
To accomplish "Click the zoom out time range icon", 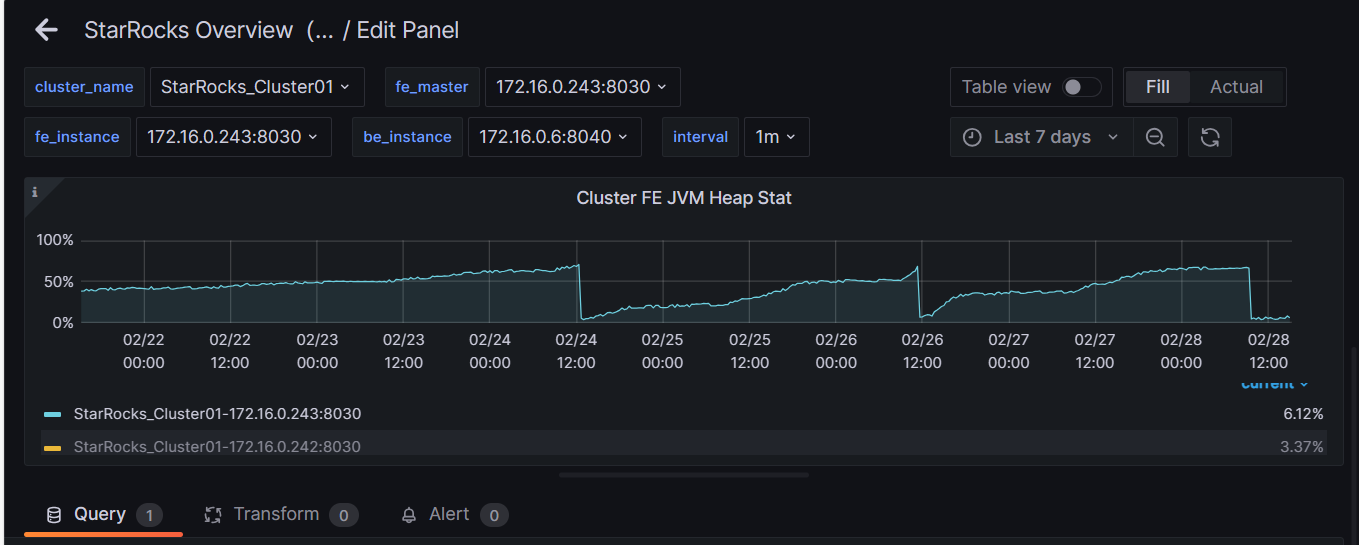I will tap(1155, 137).
